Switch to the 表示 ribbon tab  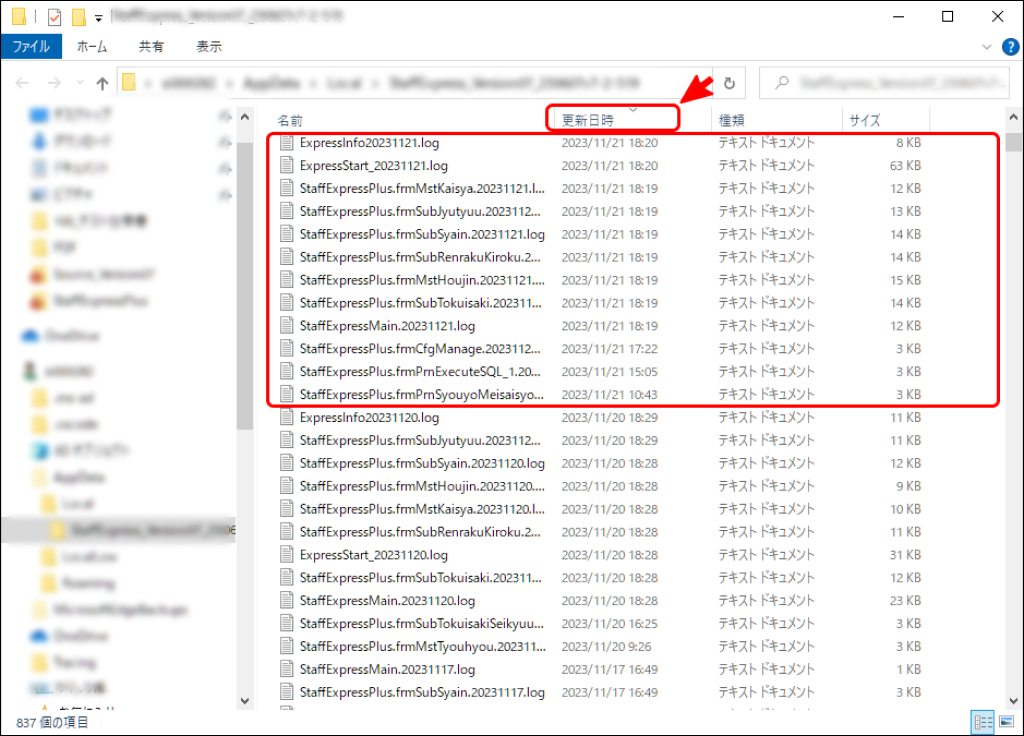(209, 46)
